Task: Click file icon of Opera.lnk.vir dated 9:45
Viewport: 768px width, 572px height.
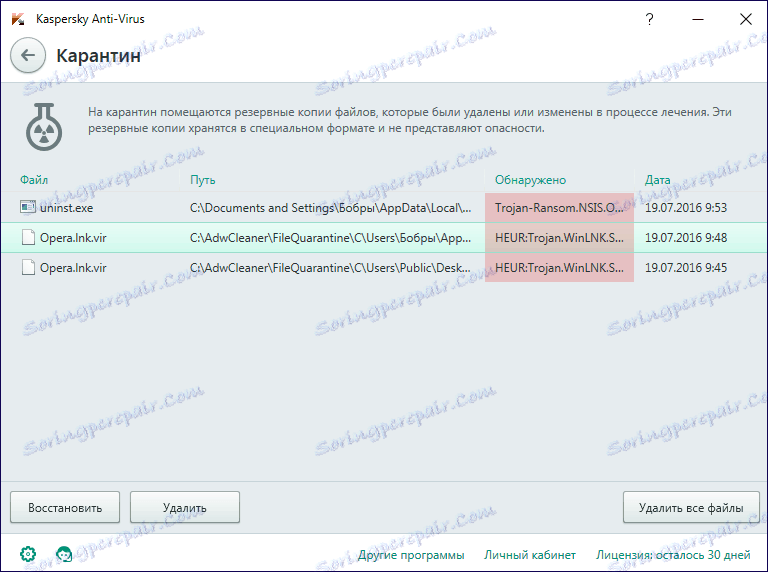Action: (28, 267)
